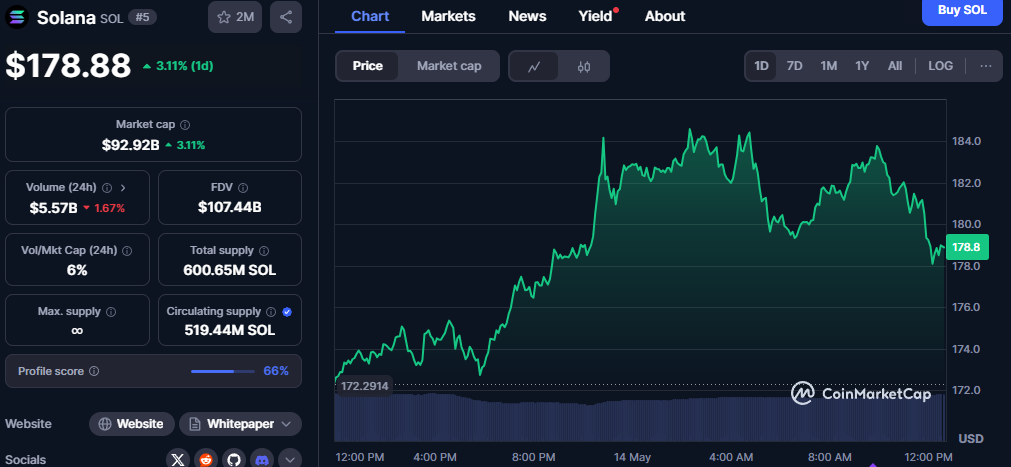Image resolution: width=1011 pixels, height=467 pixels.
Task: Switch to the News tab
Action: pos(527,16)
